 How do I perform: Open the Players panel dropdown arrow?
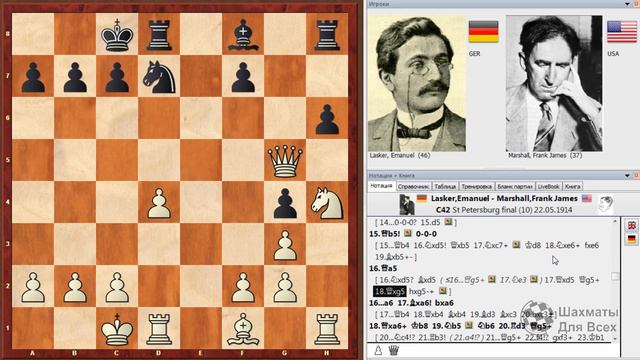coord(627,4)
